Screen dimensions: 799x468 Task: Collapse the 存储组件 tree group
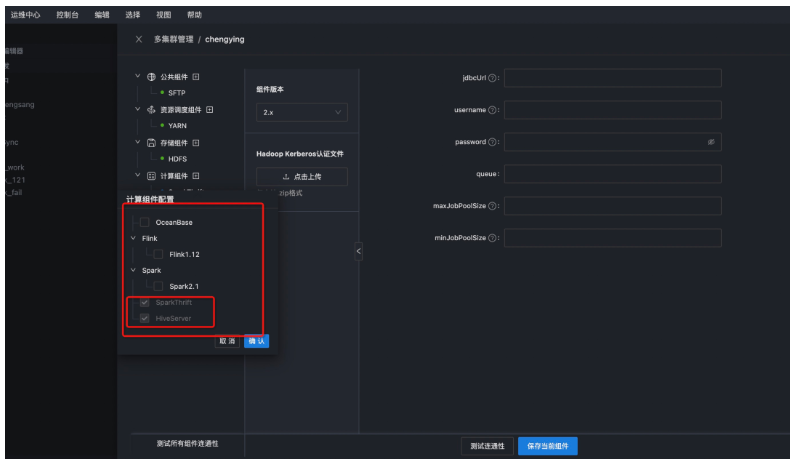coord(138,142)
